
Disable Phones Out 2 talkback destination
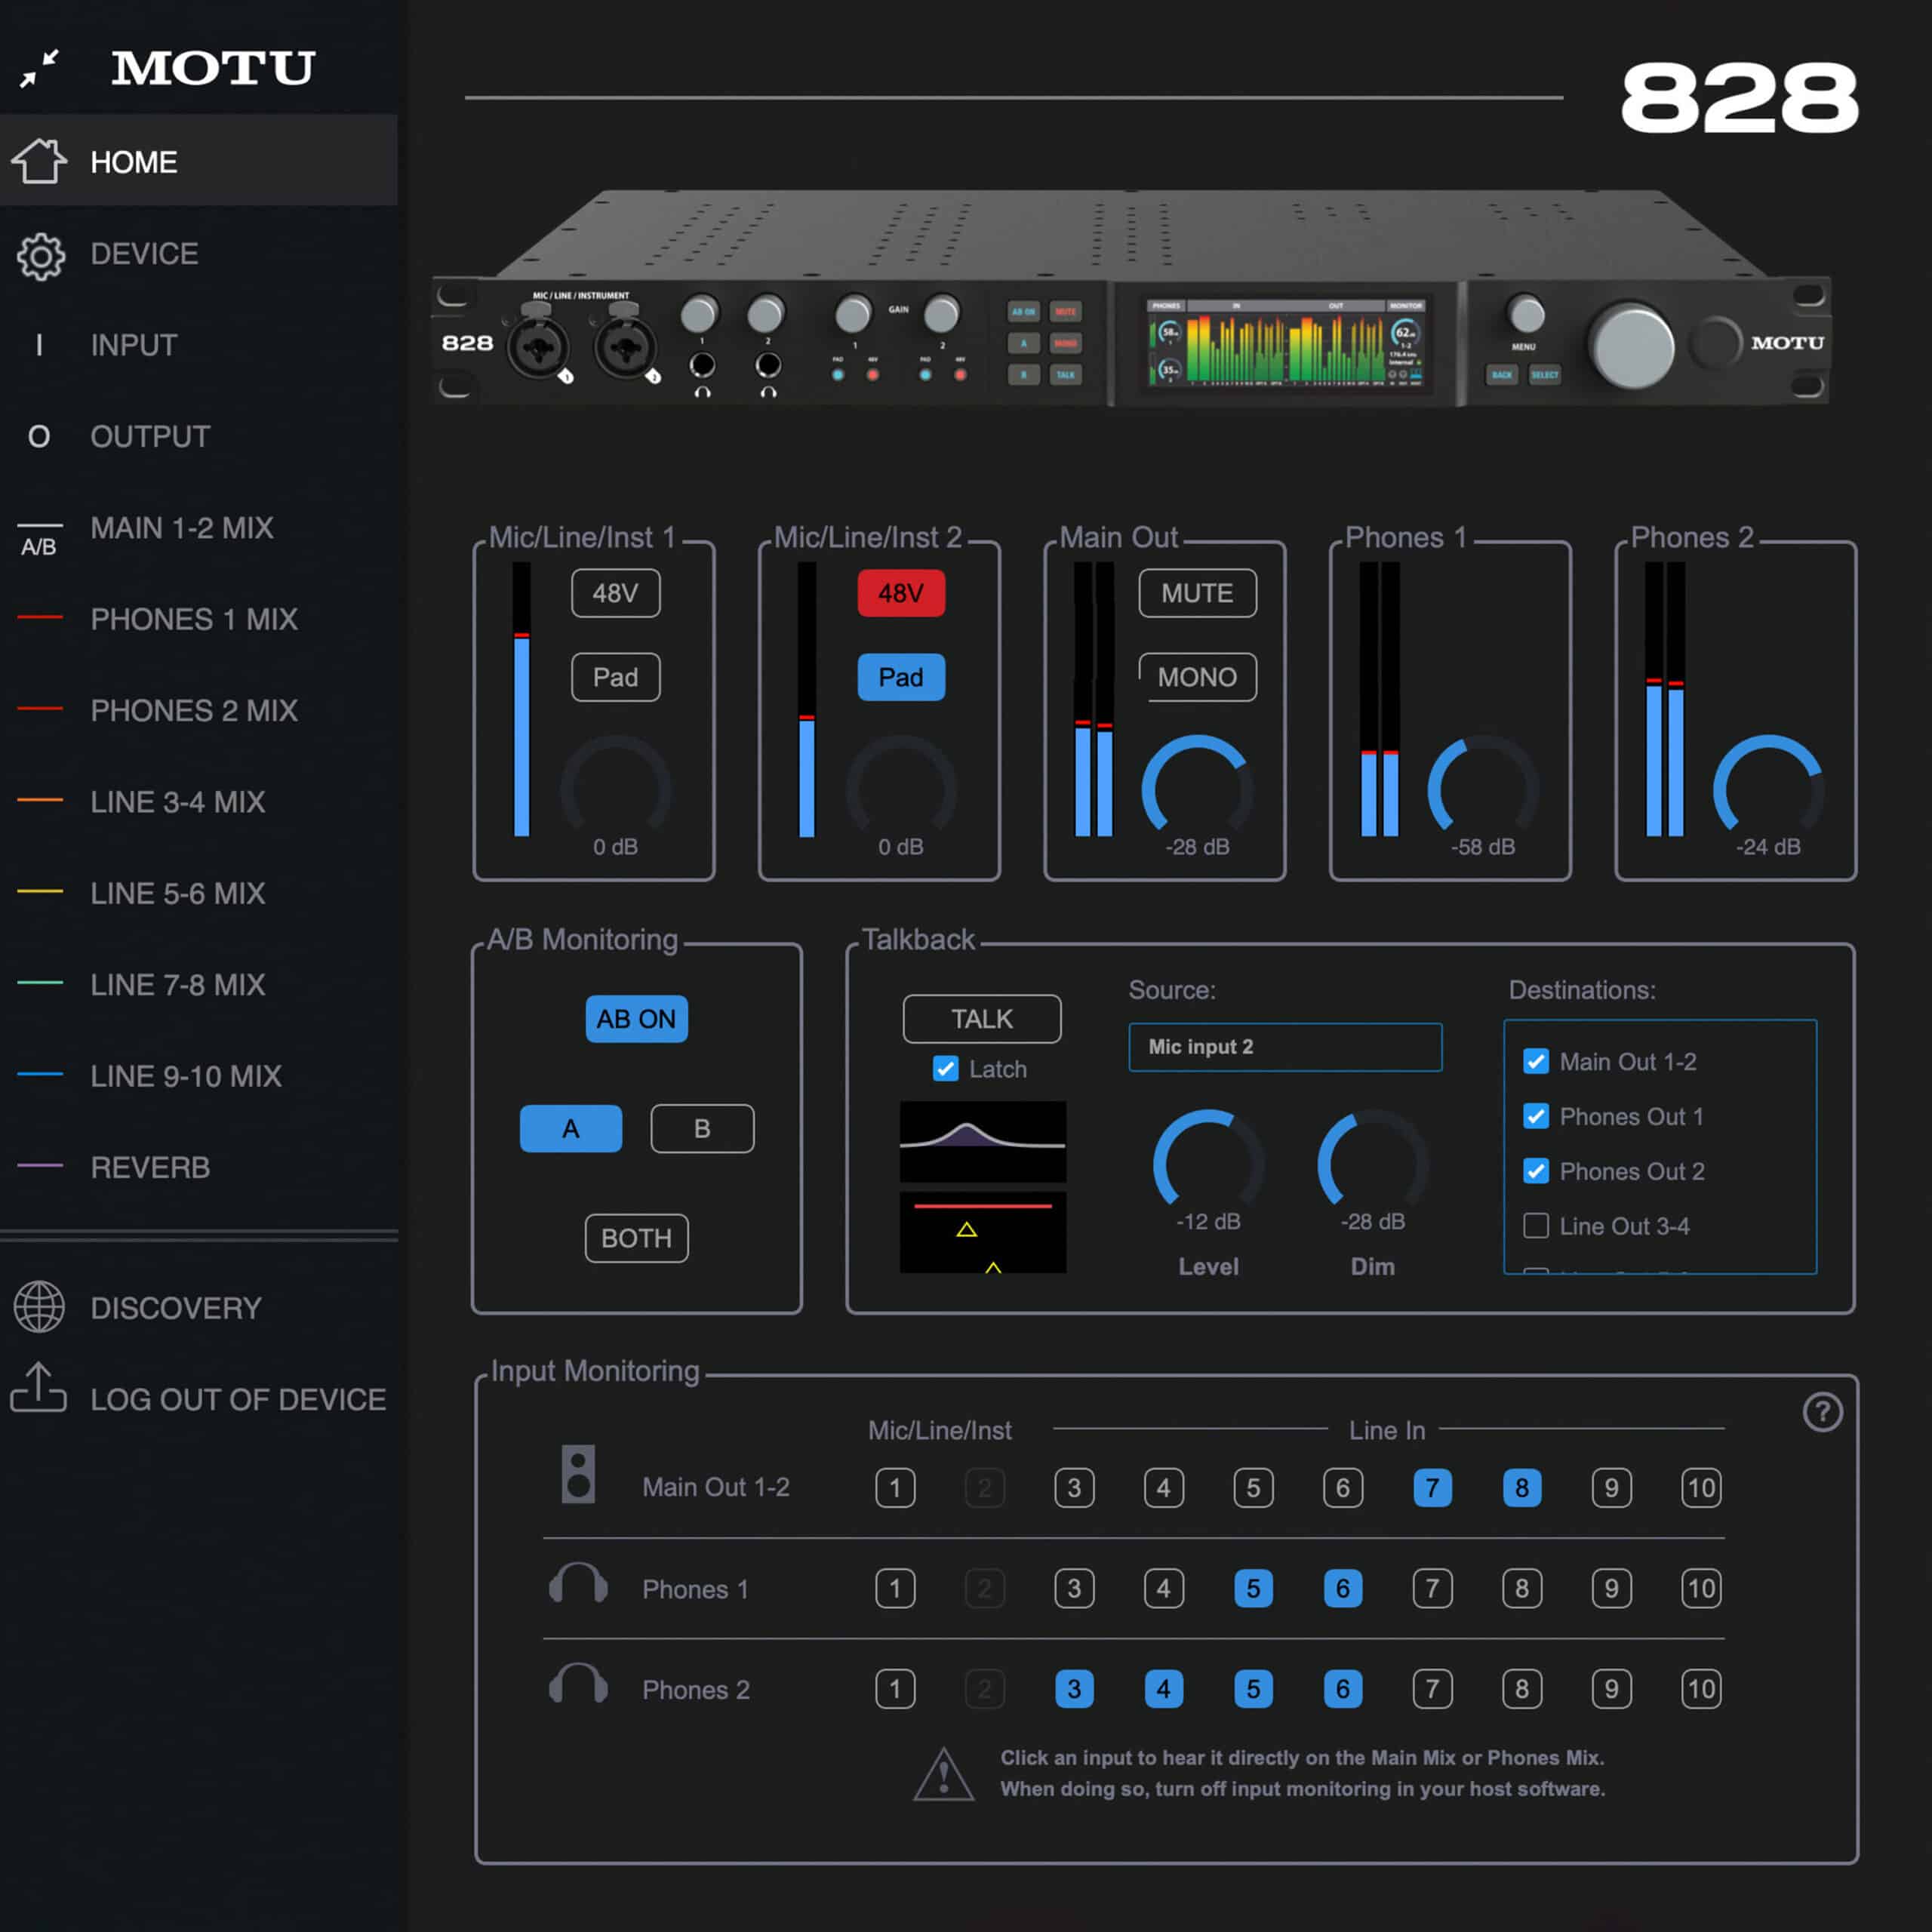(x=1536, y=1171)
